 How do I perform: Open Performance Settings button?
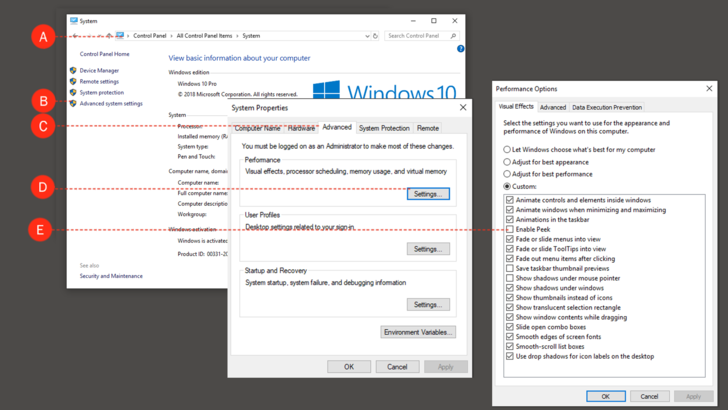[428, 194]
